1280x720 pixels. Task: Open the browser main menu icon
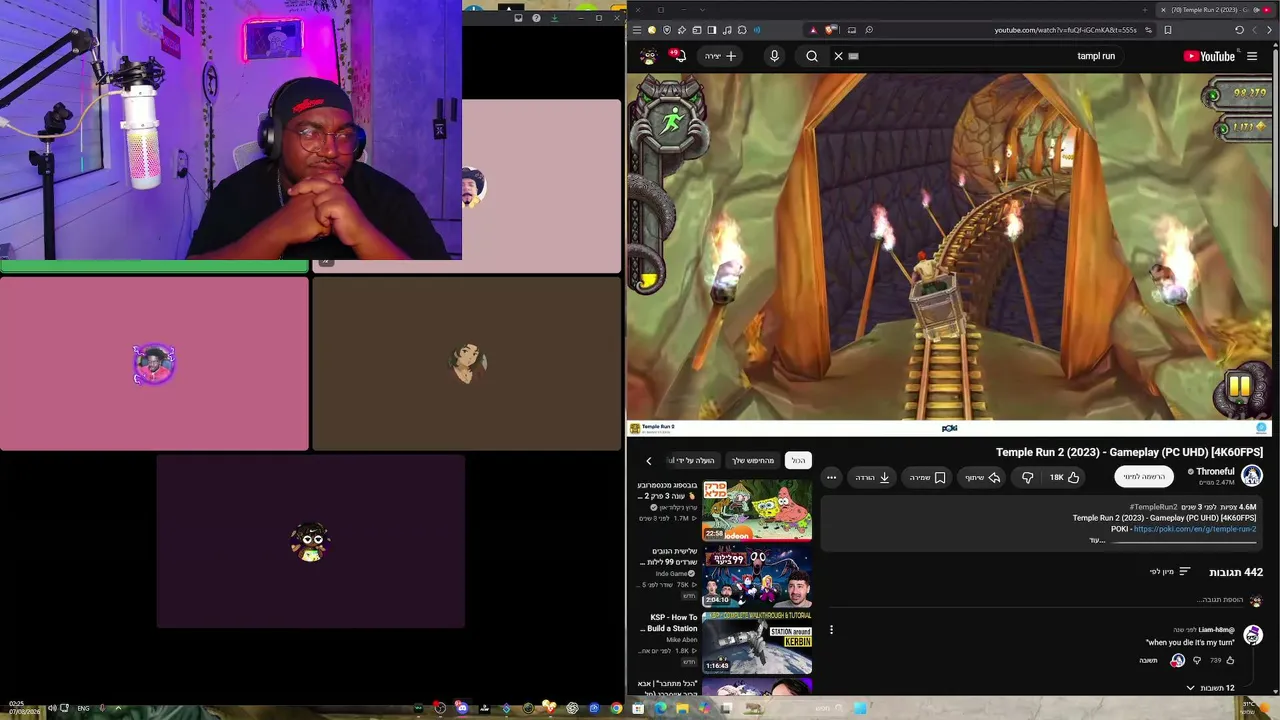click(637, 30)
